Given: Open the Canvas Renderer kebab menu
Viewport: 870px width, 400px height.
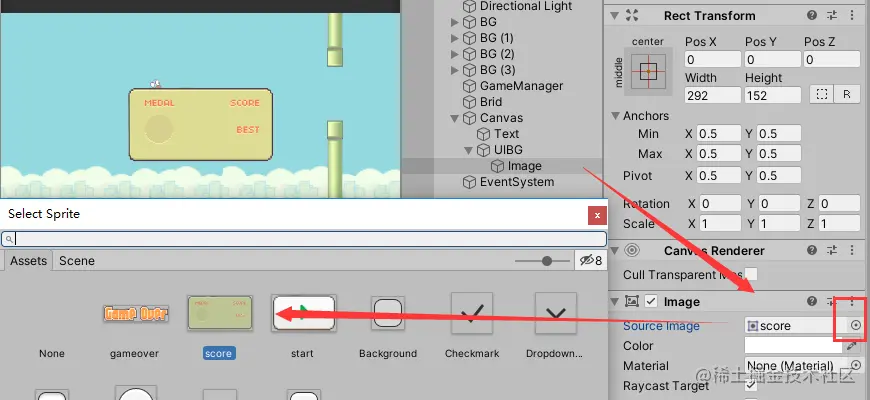Looking at the screenshot, I should point(852,251).
